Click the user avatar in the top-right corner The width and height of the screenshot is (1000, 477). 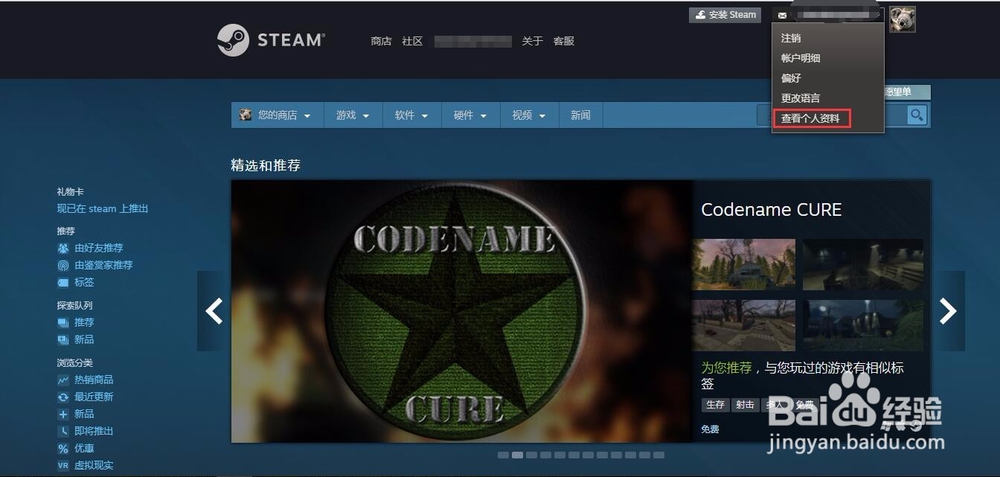(x=902, y=19)
